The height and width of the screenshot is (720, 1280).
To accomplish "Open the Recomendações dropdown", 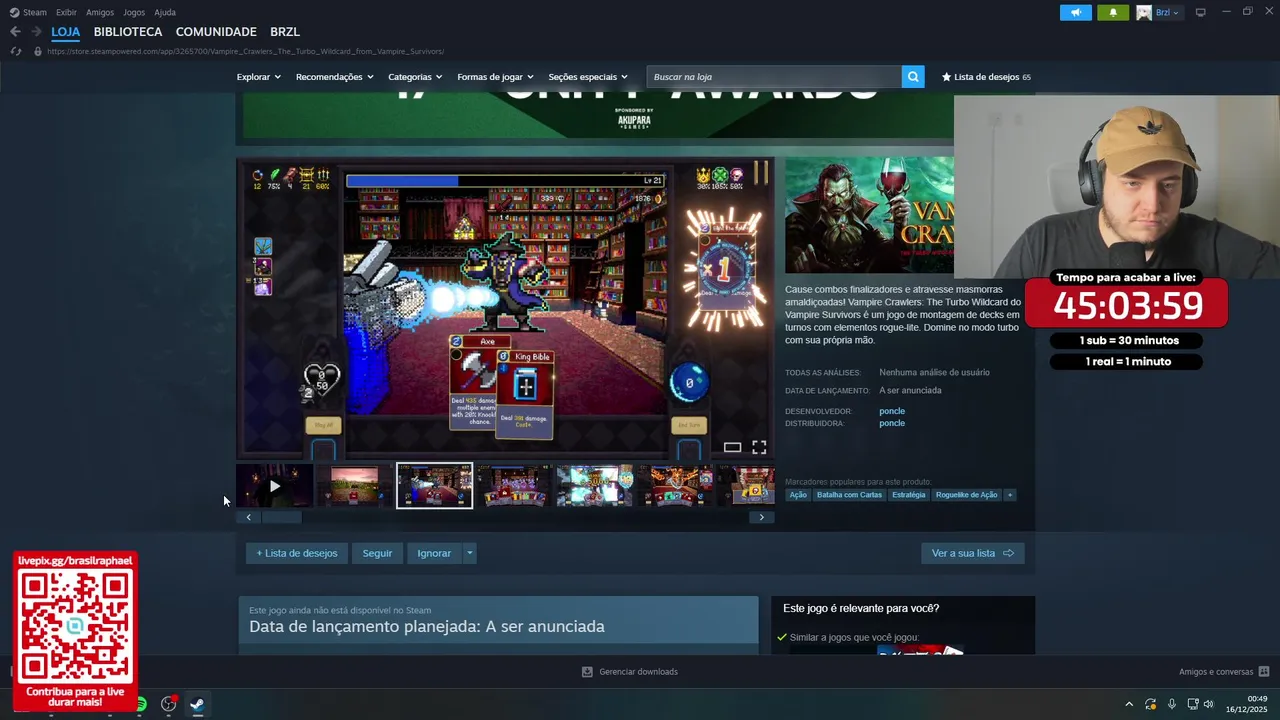I will point(334,77).
